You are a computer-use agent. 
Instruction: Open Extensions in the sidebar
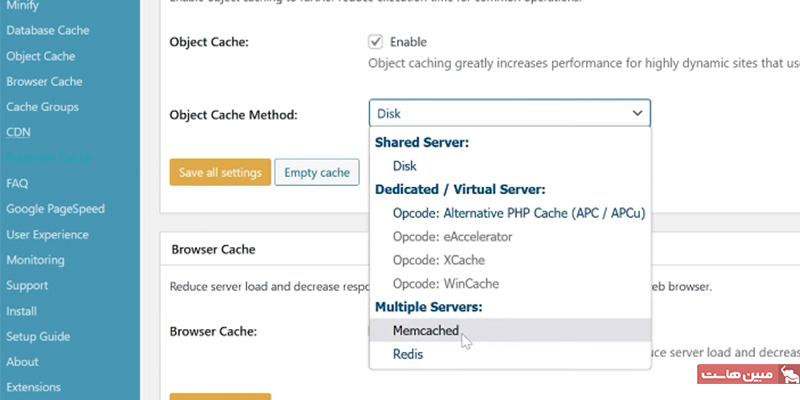(x=33, y=387)
